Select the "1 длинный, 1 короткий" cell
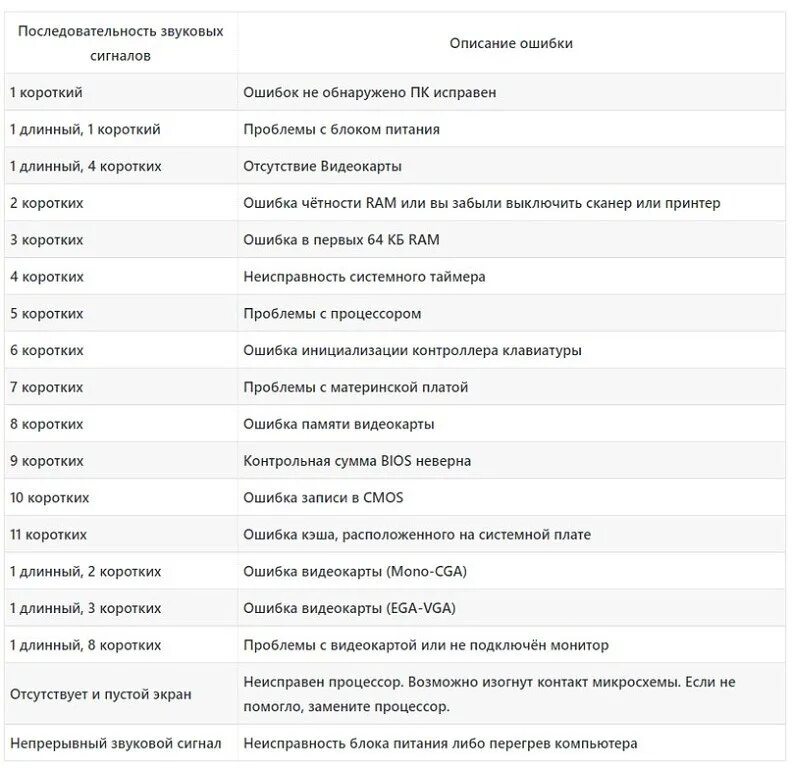 tap(85, 129)
